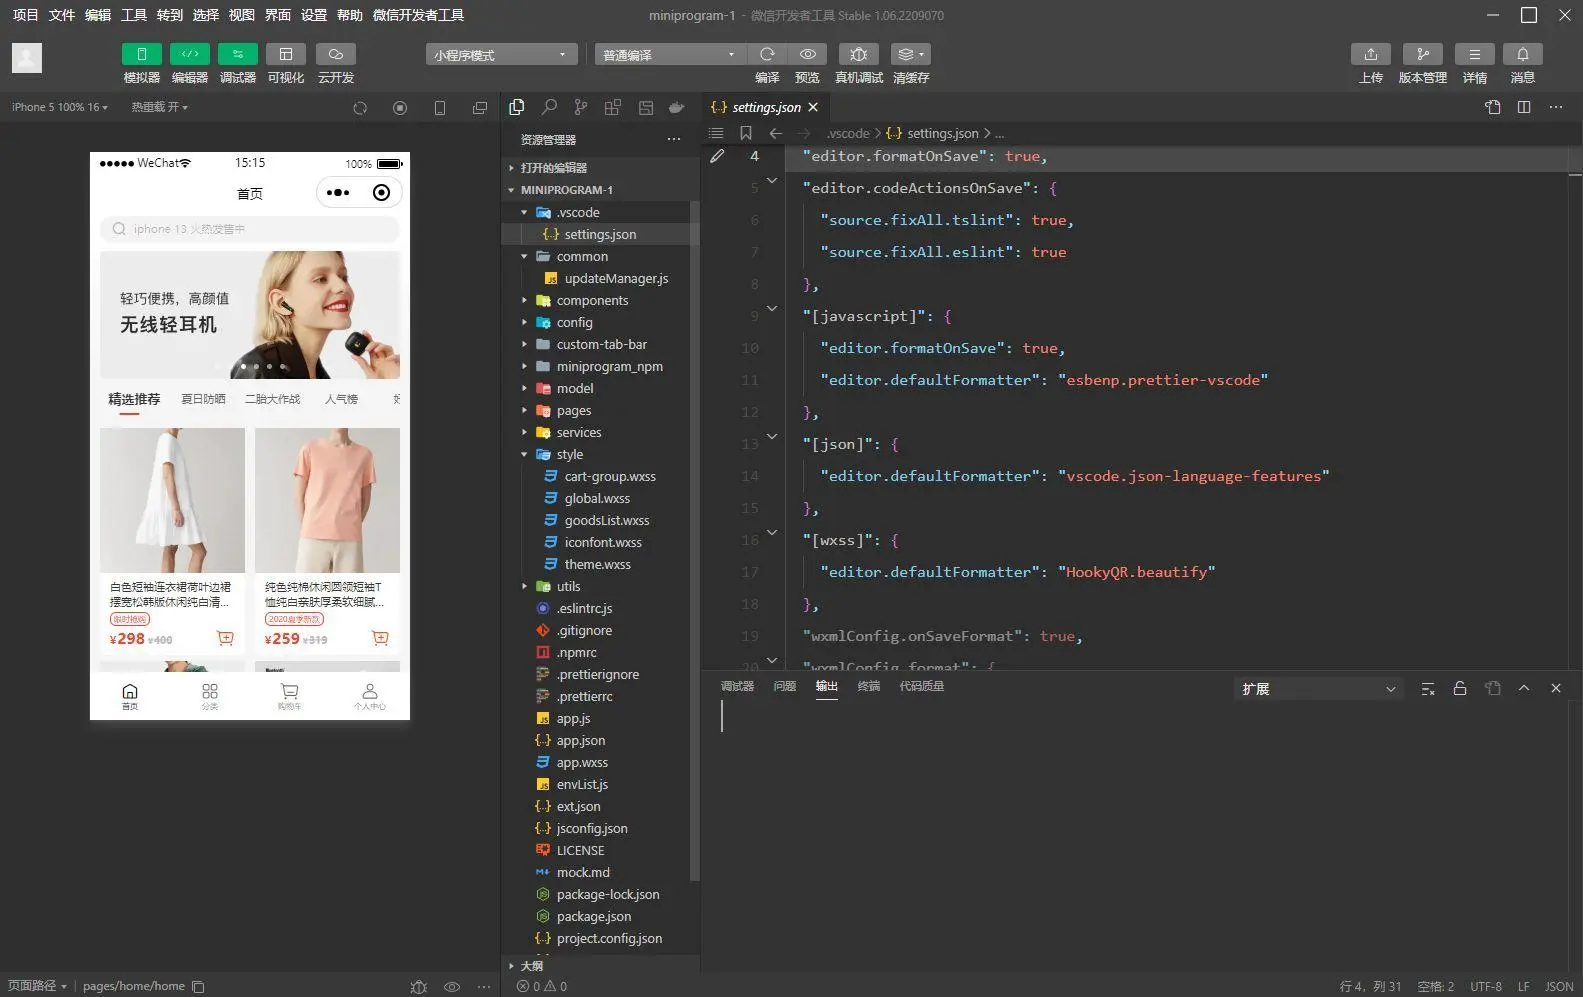Toggle the 模拟器 simulator panel button
Screen dimensions: 1583x997
pos(141,54)
